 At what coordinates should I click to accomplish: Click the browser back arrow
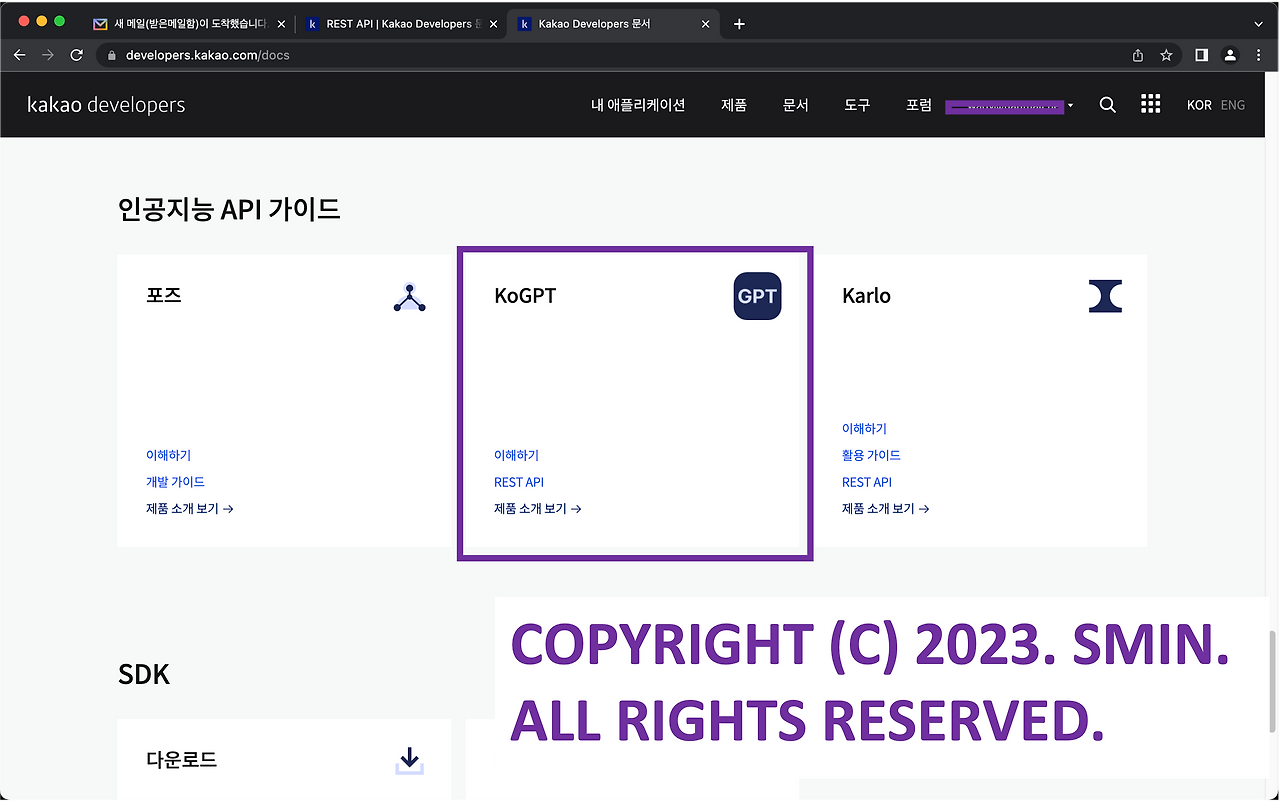point(19,55)
